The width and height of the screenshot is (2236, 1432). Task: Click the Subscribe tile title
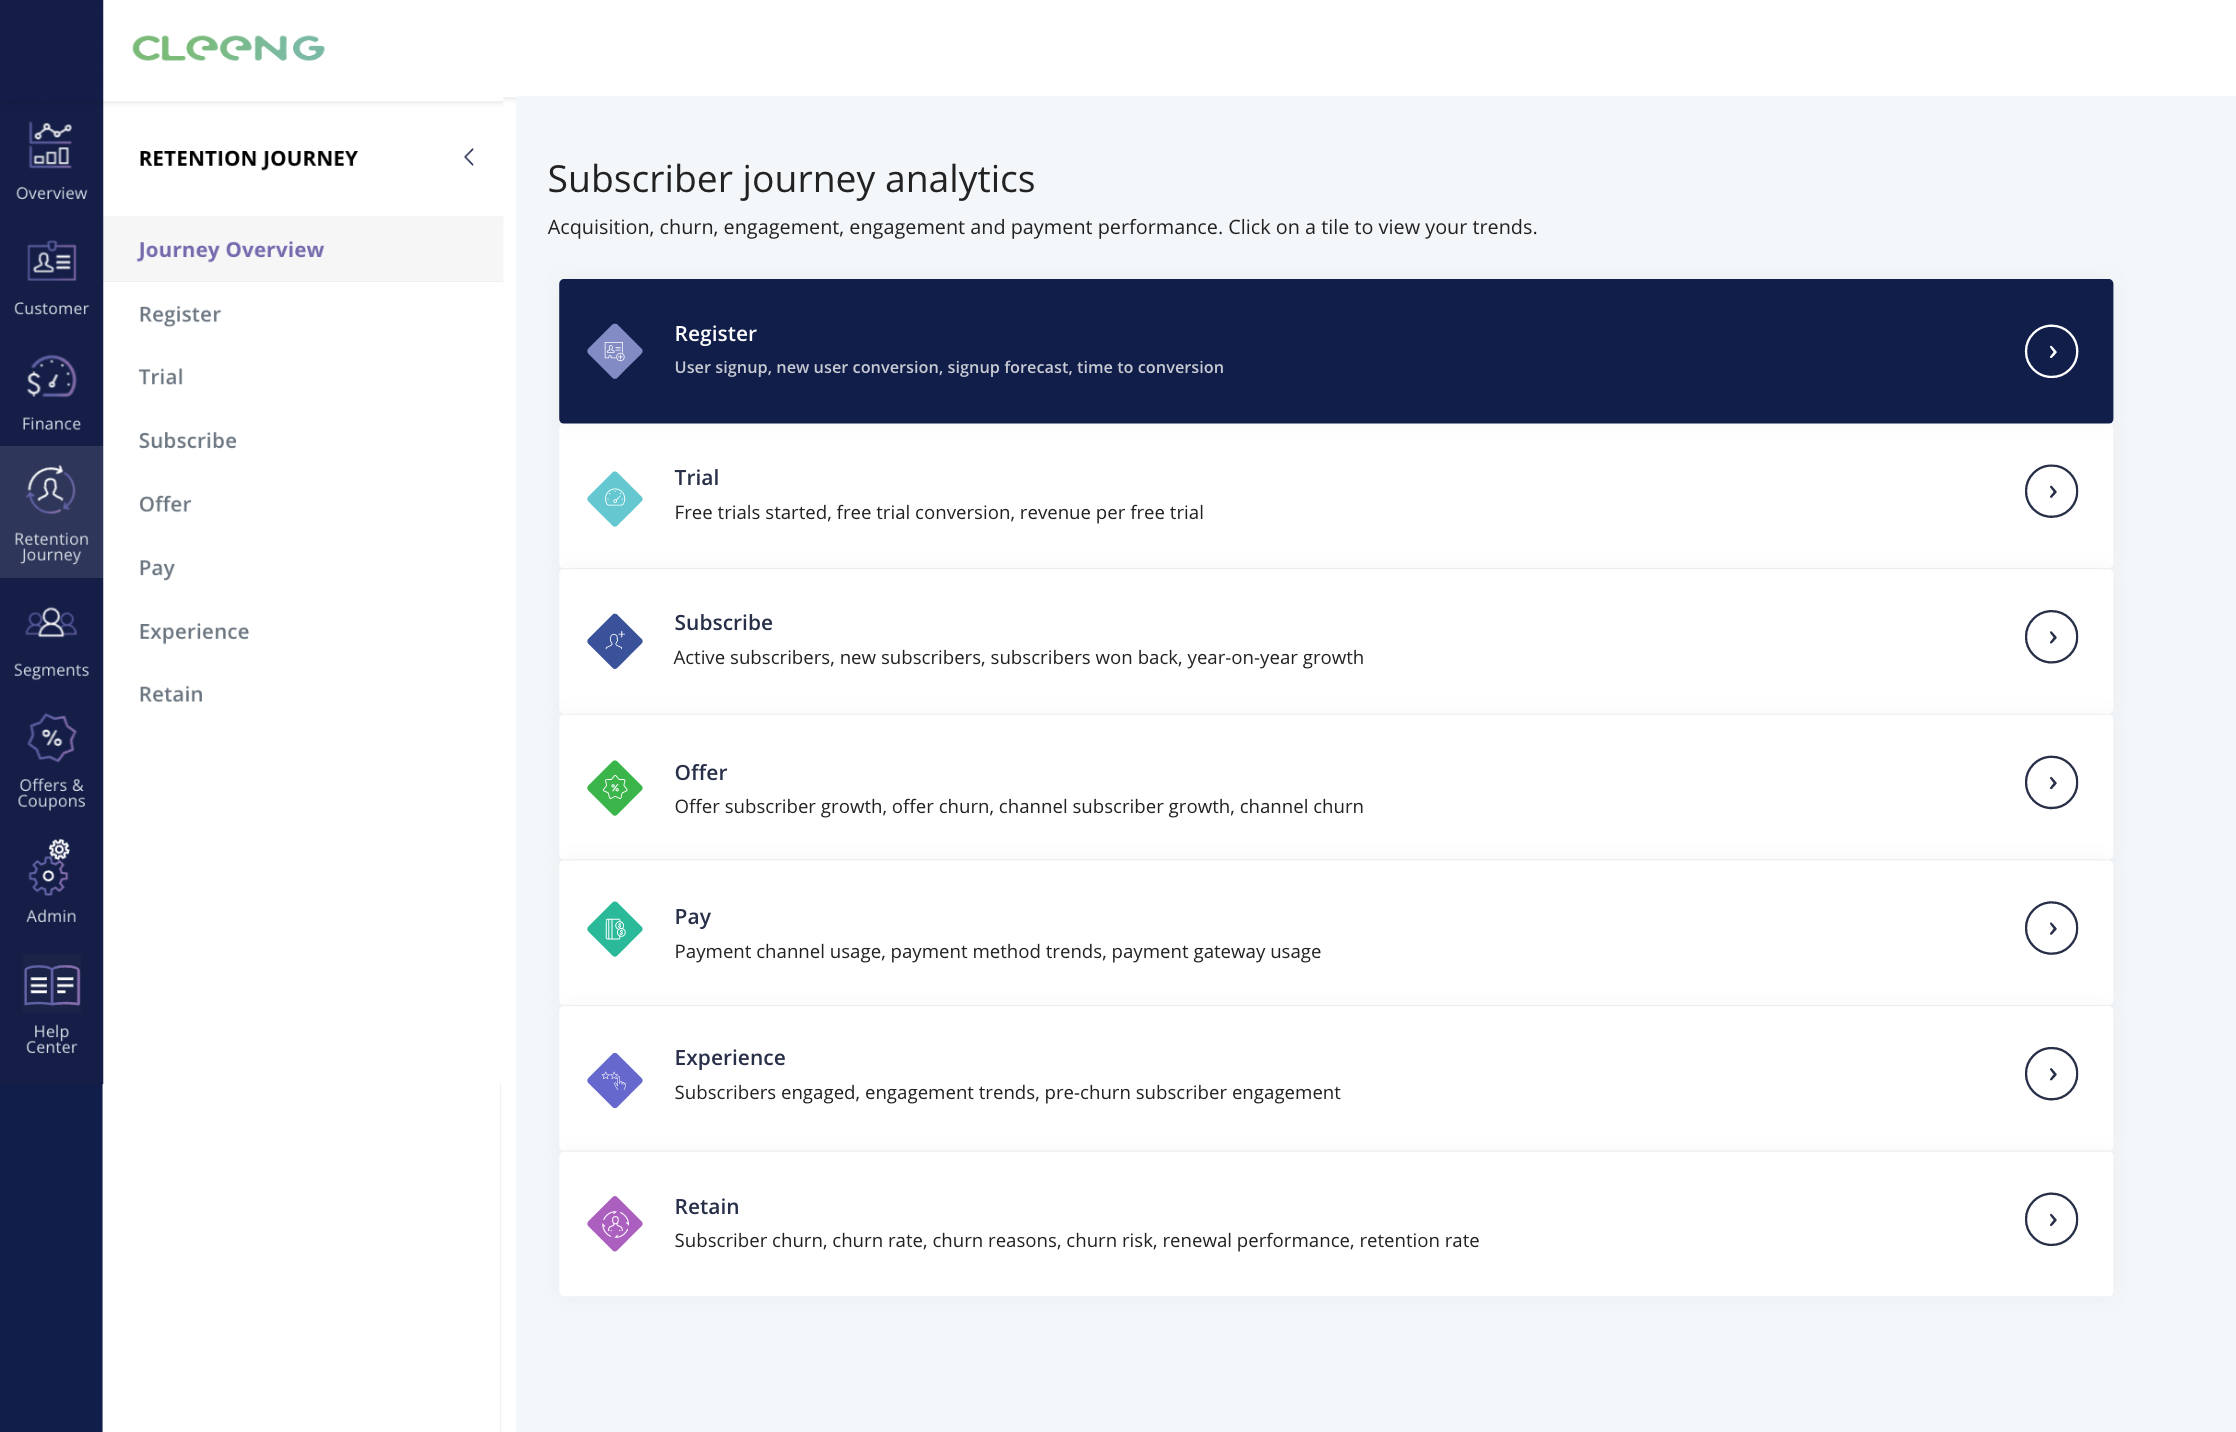pyautogui.click(x=723, y=622)
